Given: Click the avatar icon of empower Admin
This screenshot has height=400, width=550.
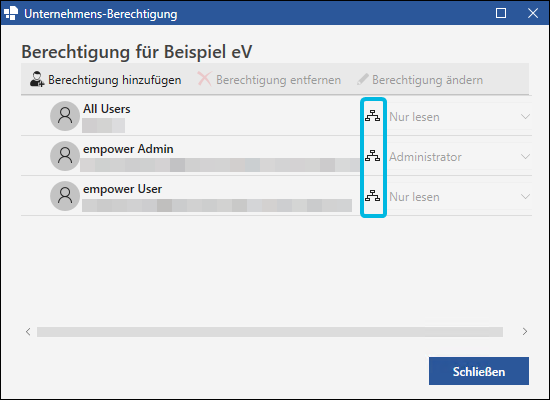Looking at the screenshot, I should pos(65,156).
